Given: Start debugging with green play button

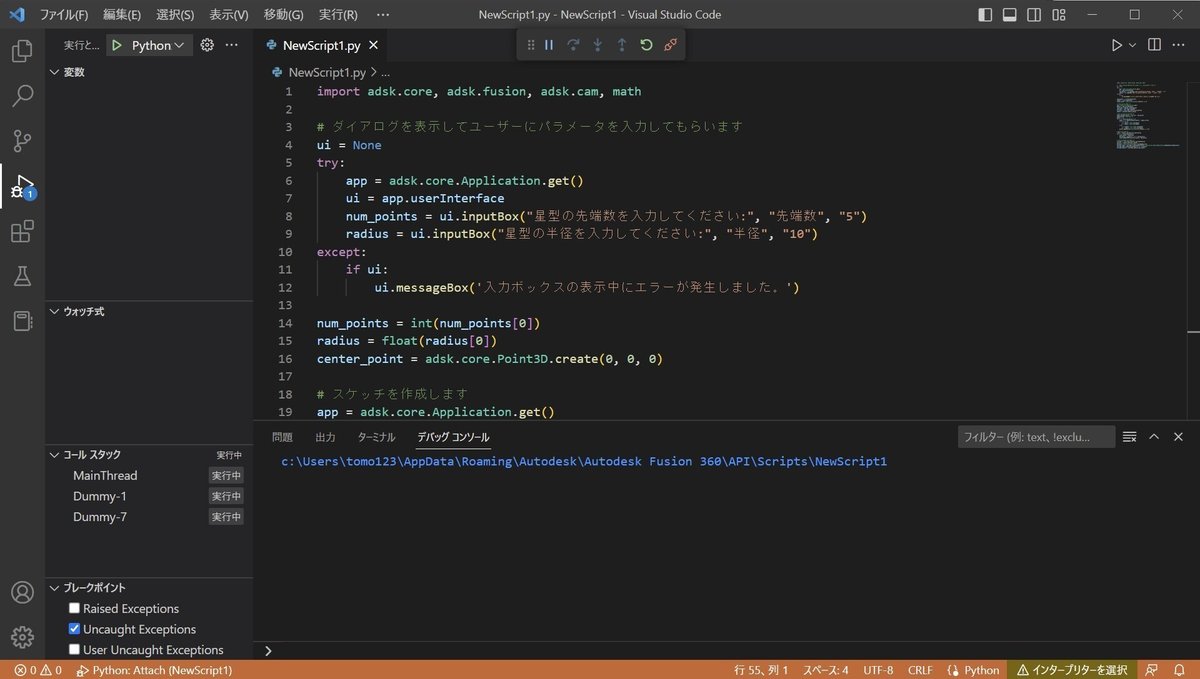Looking at the screenshot, I should point(118,45).
